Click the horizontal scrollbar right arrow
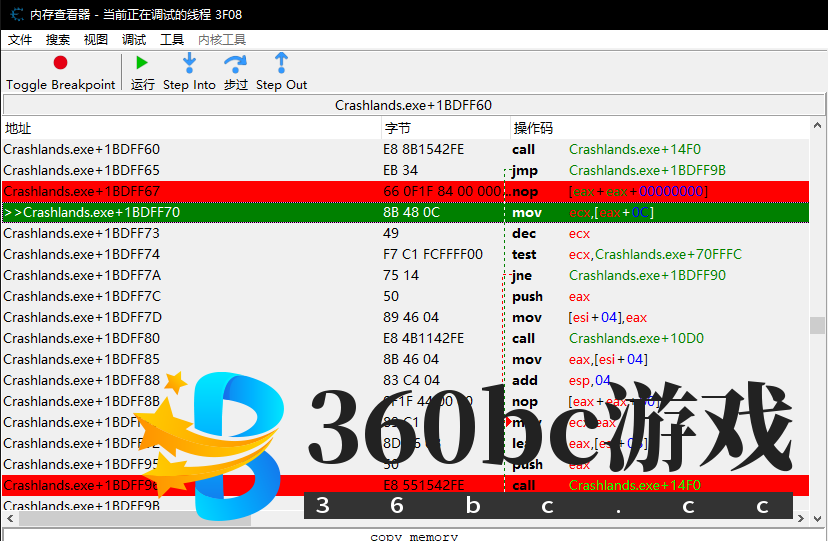Image resolution: width=828 pixels, height=541 pixels. pyautogui.click(x=801, y=518)
